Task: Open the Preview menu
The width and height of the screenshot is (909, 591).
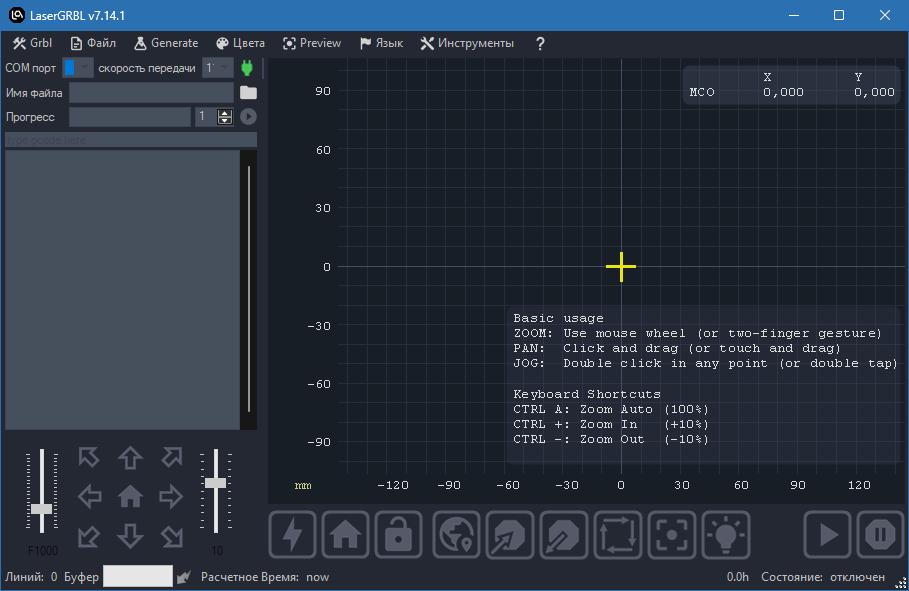Action: click(x=312, y=43)
